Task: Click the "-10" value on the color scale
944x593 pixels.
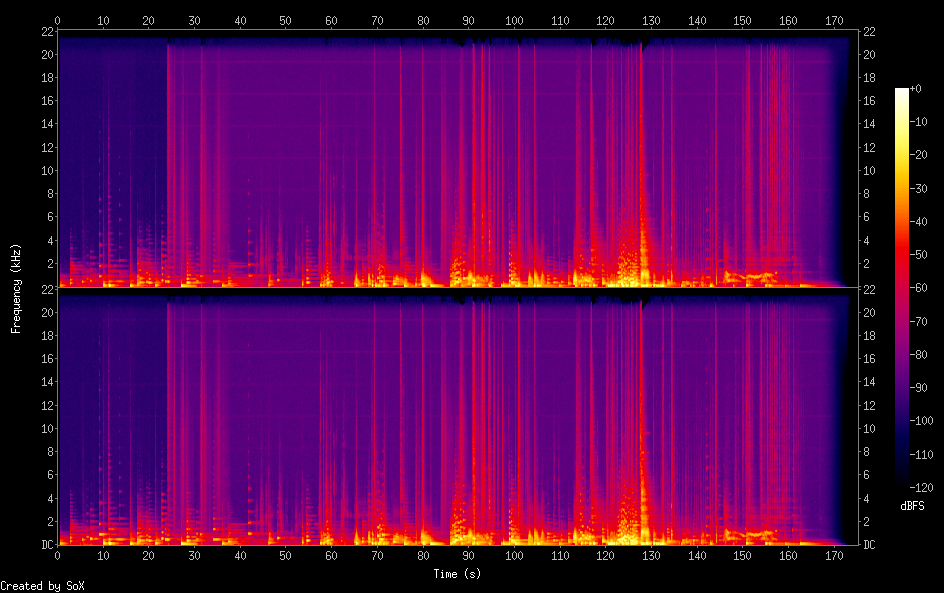Action: [919, 122]
